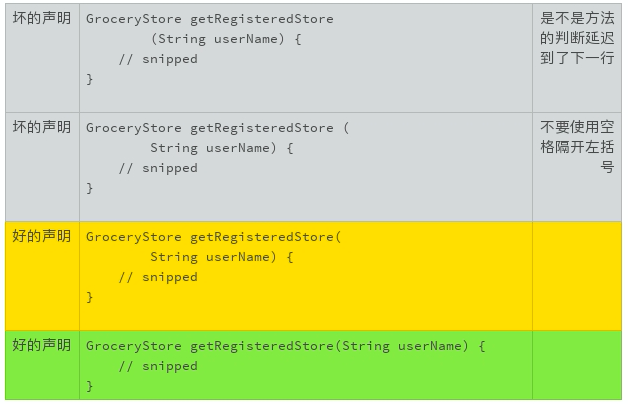628x404 pixels.
Task: Click the empty note cell in yellow row
Action: (577, 275)
